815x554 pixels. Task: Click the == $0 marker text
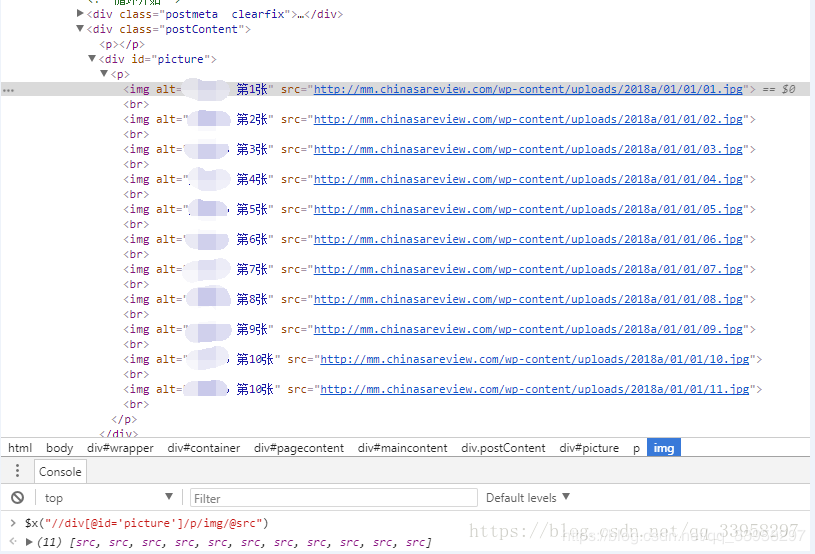(779, 89)
